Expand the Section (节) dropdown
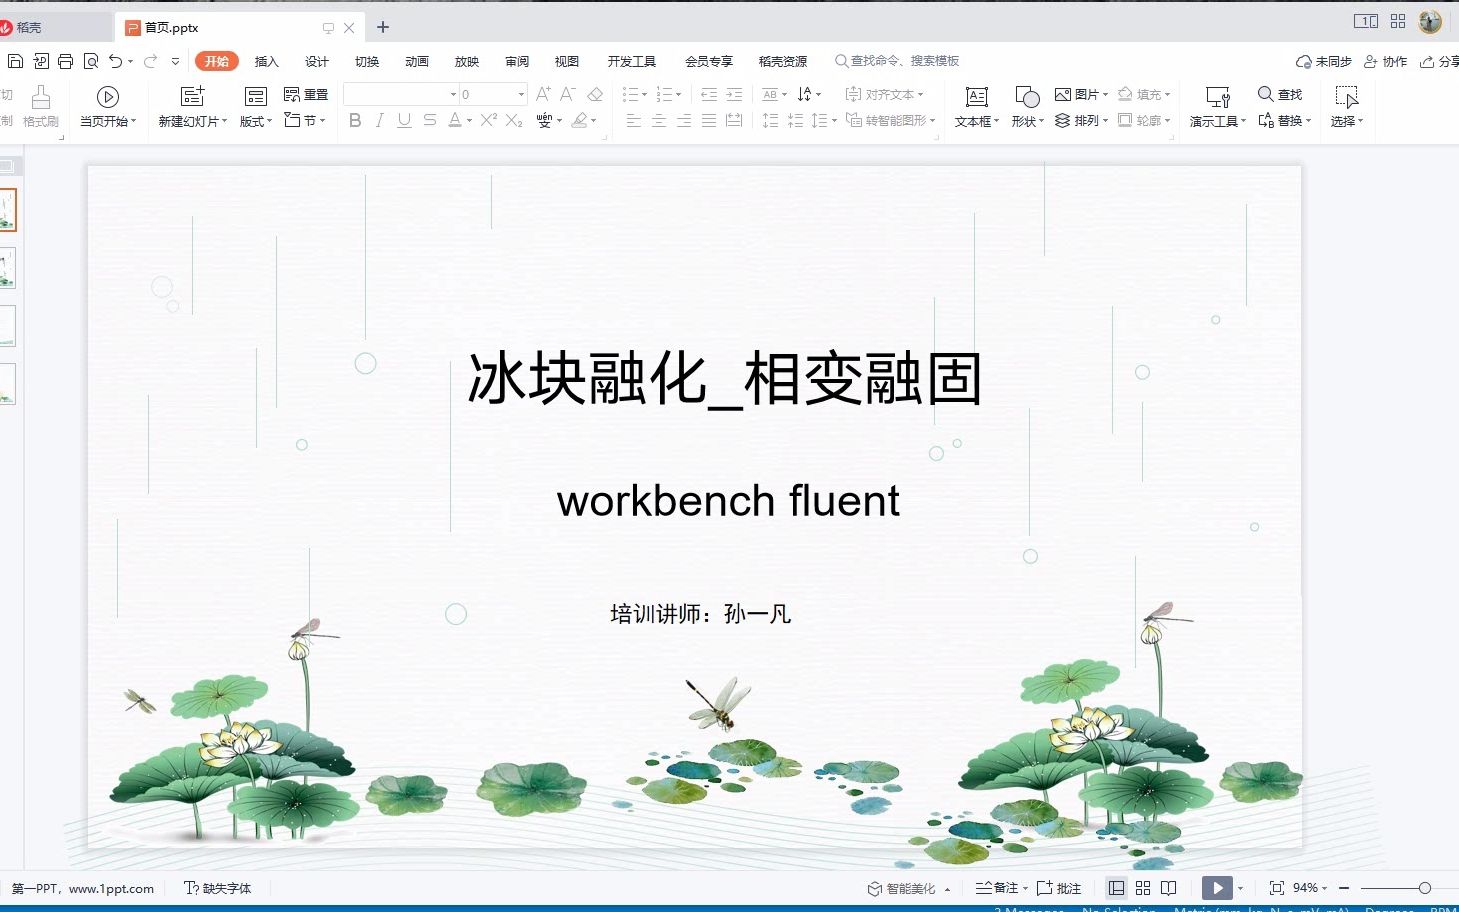Image resolution: width=1459 pixels, height=912 pixels. (x=322, y=121)
